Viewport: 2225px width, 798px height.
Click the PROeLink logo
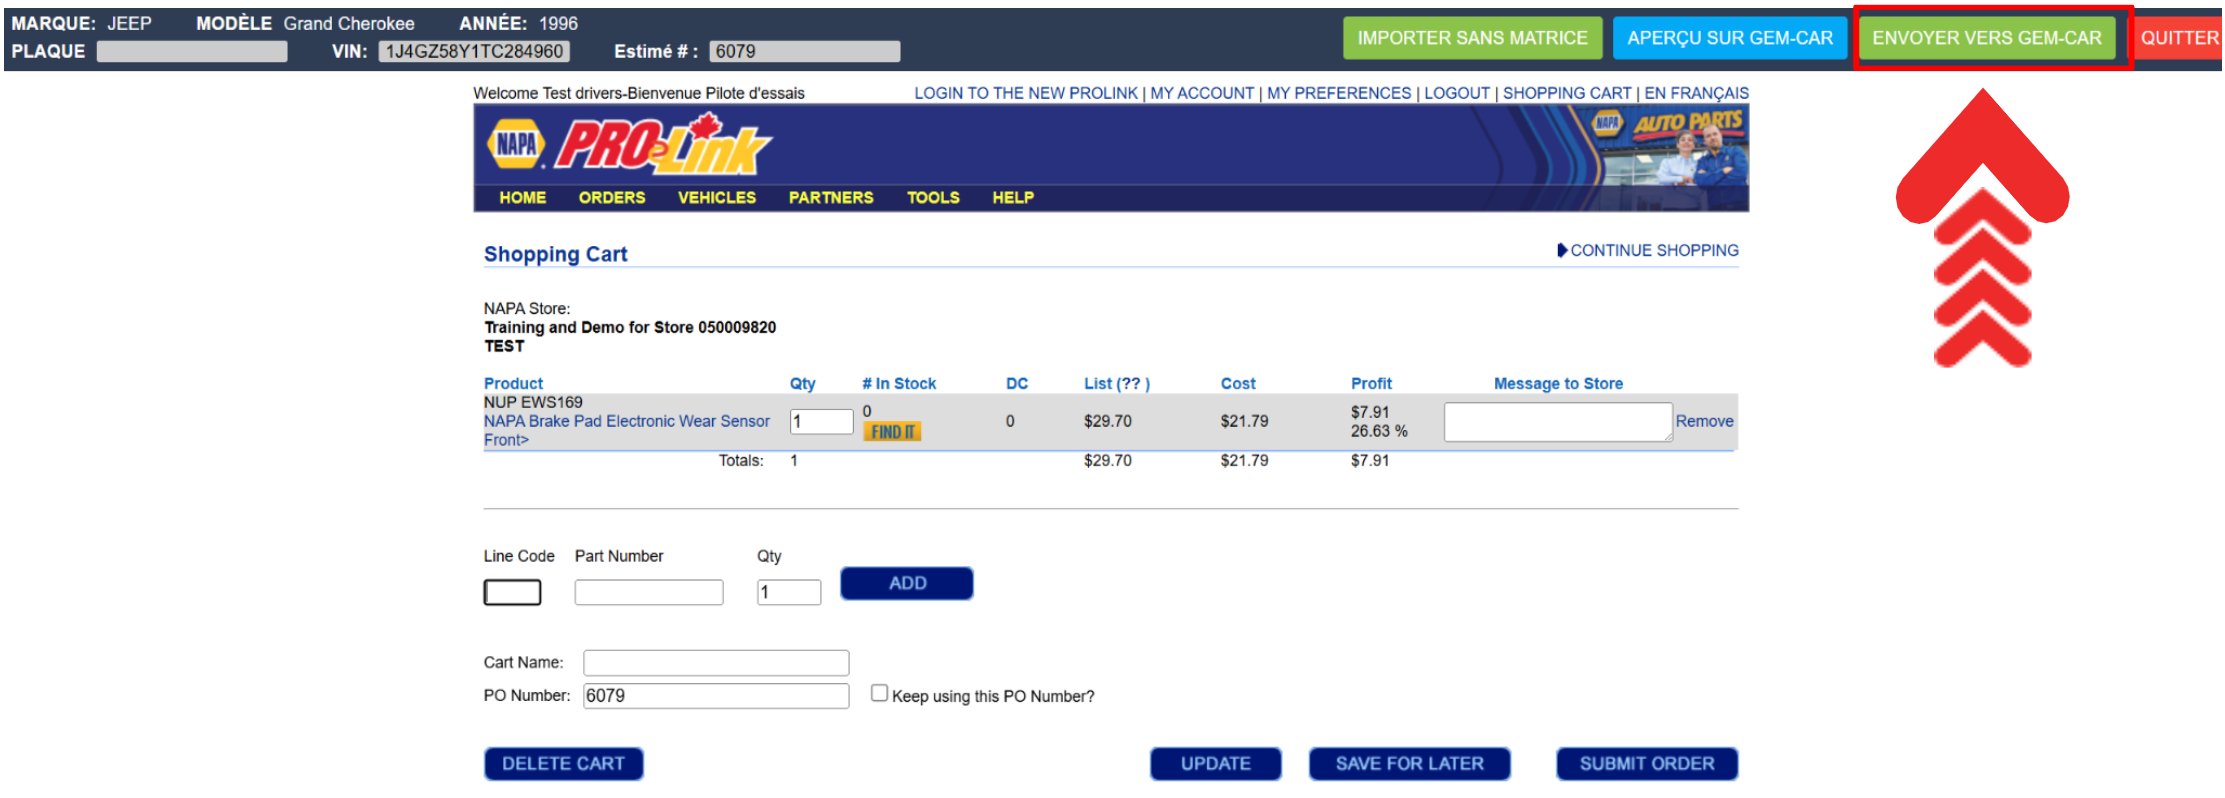[663, 146]
